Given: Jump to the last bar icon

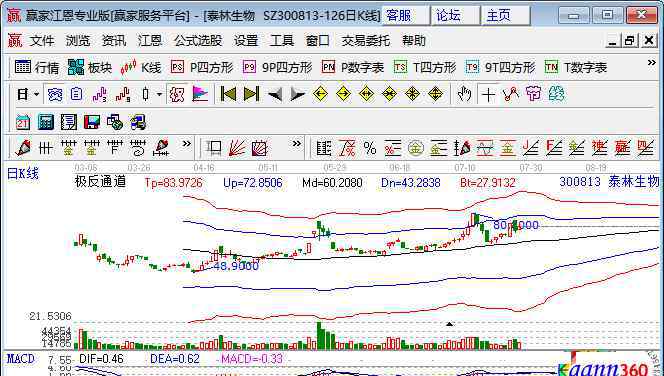Looking at the screenshot, I should point(251,94).
